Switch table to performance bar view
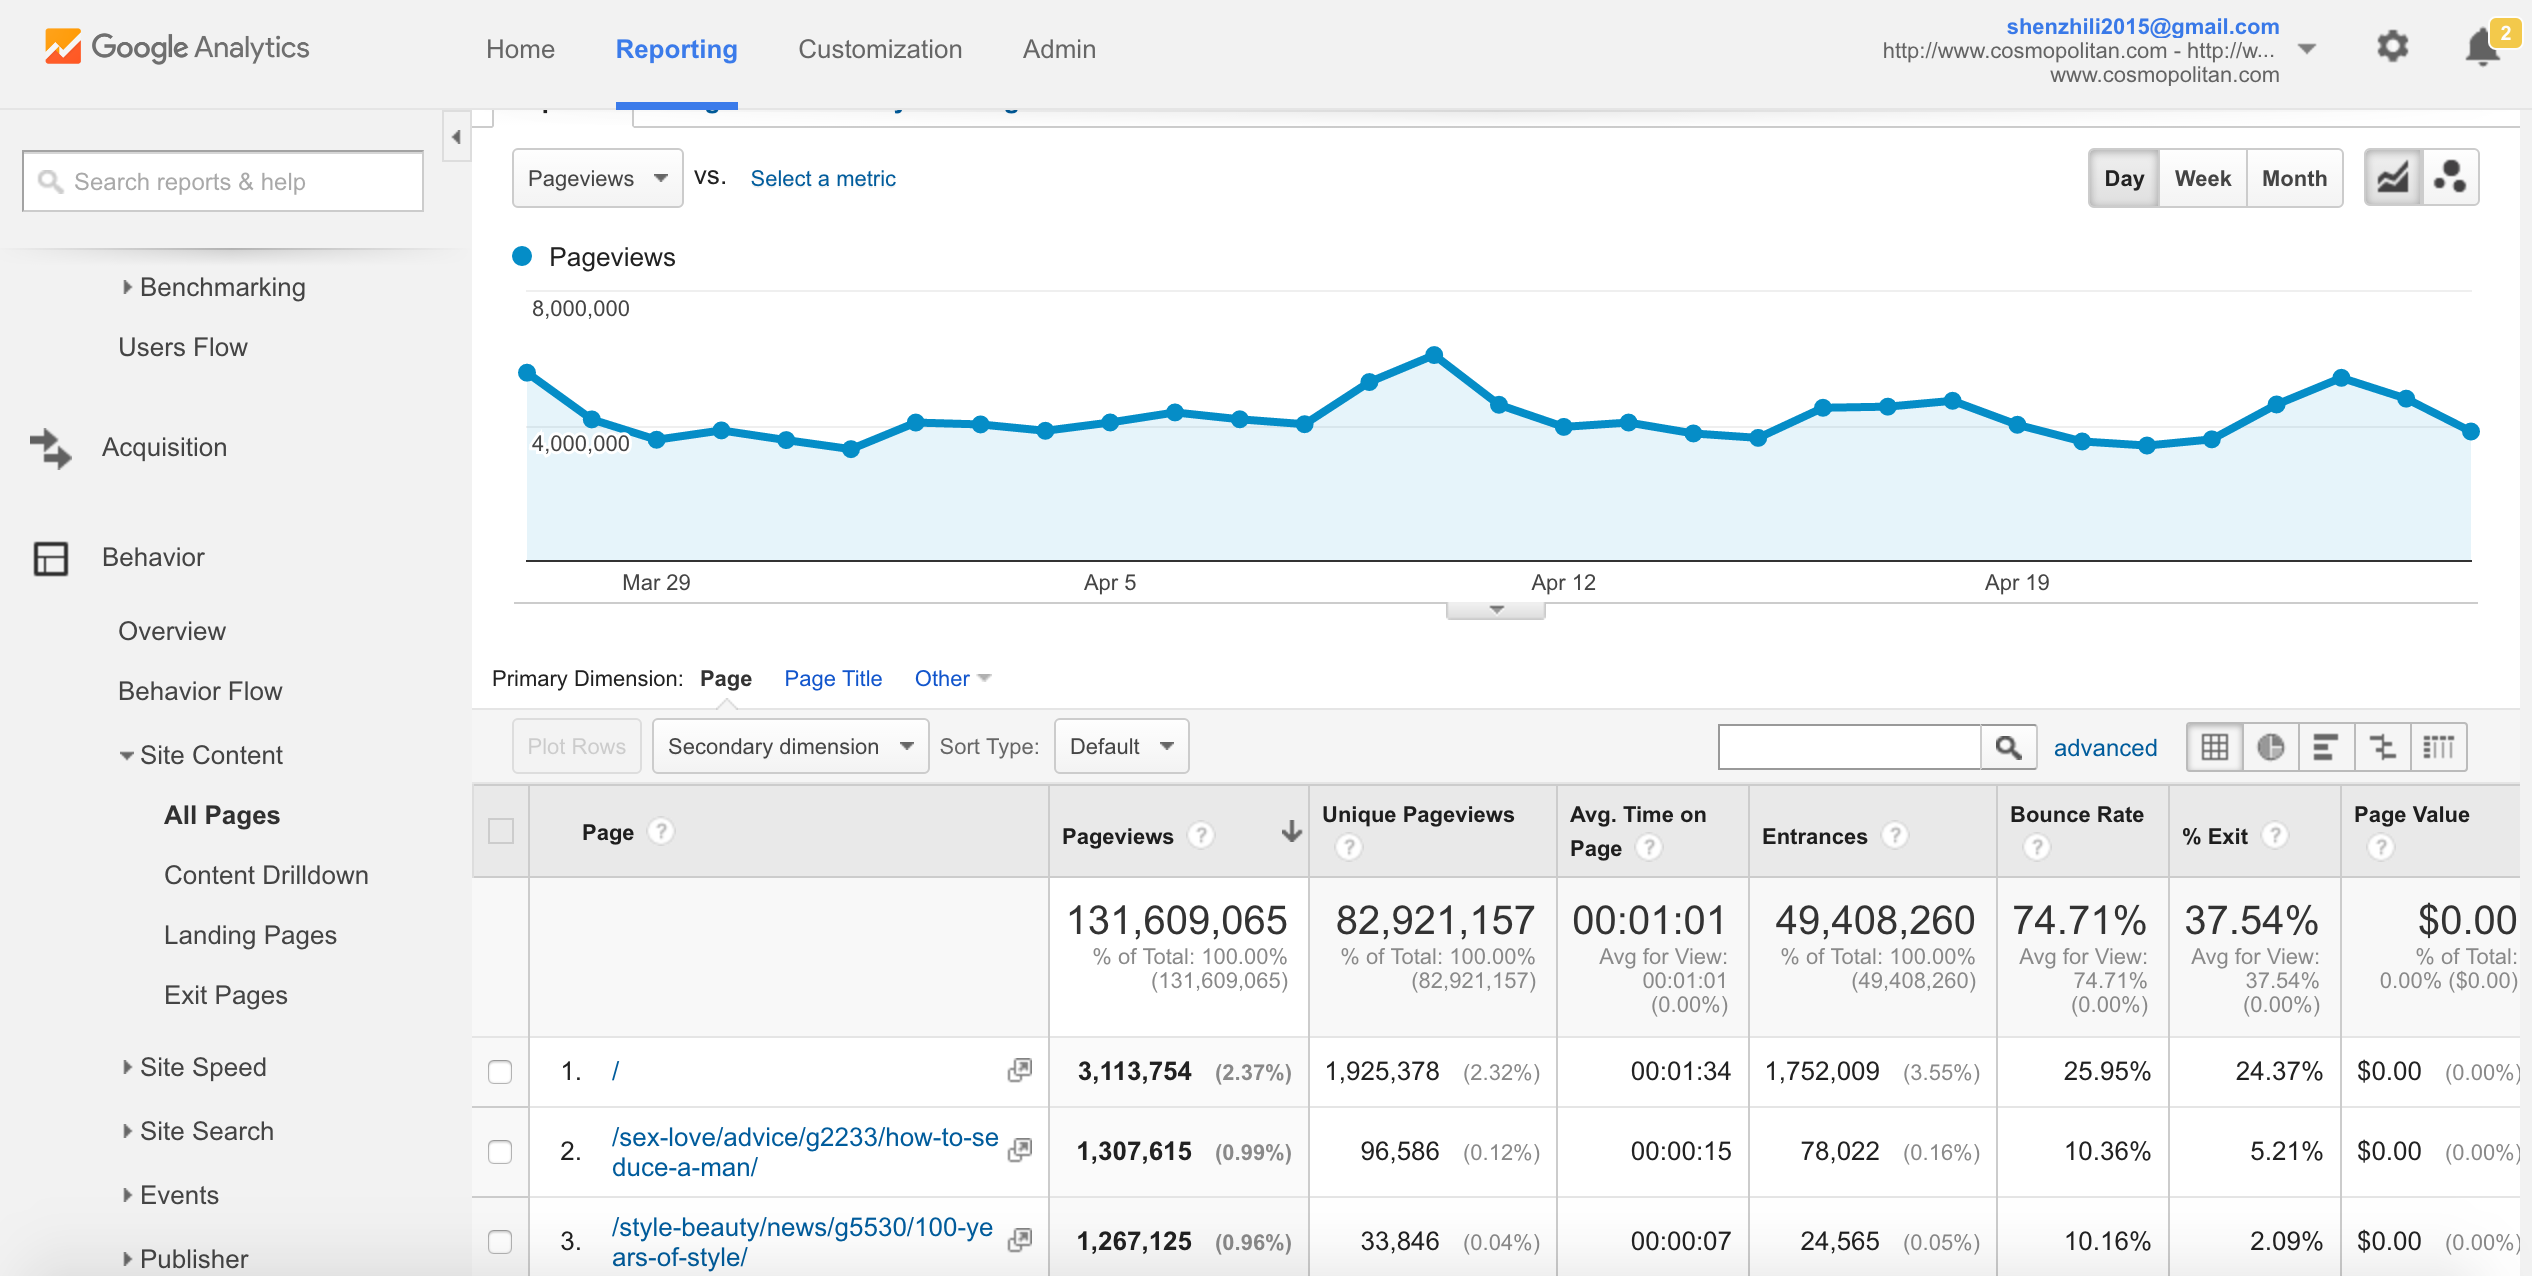Screen dimensions: 2532x1276 [2326, 747]
